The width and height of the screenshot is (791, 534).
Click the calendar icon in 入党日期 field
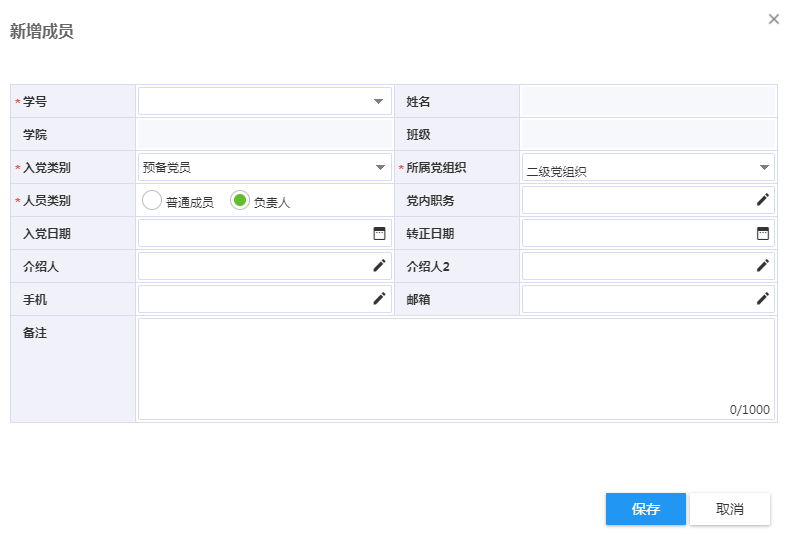tap(379, 233)
